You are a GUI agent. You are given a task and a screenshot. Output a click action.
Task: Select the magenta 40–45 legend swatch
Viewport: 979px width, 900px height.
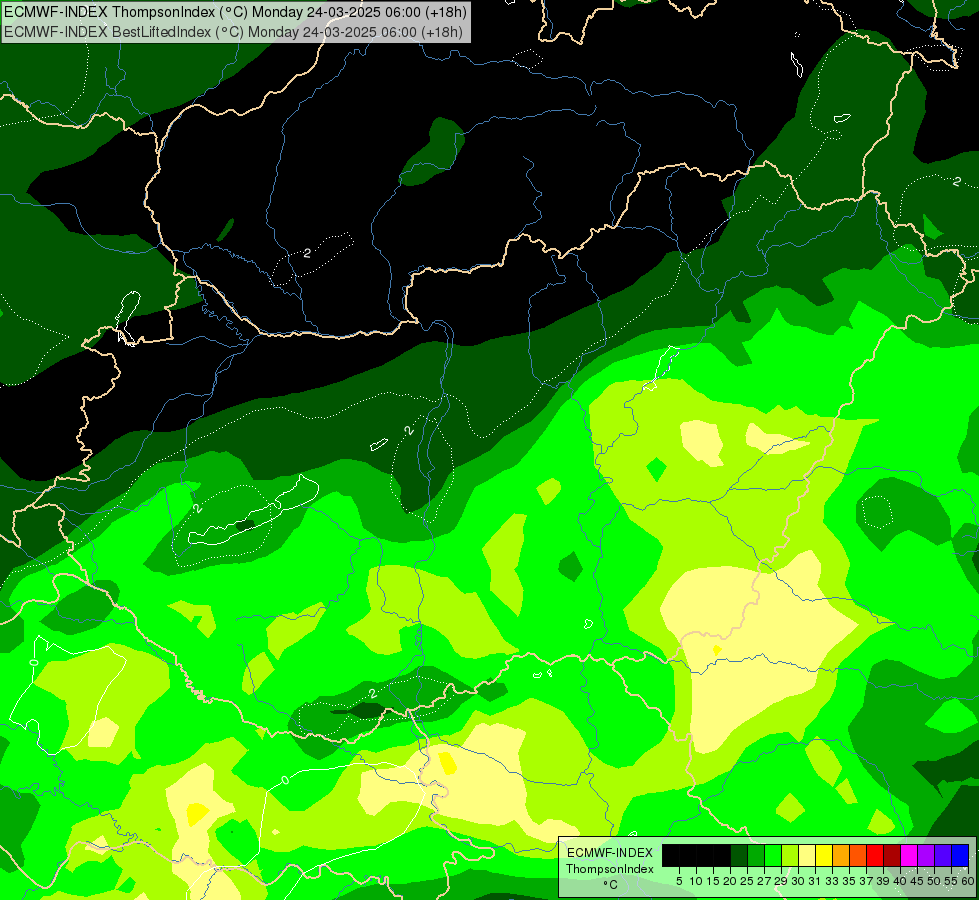pos(909,855)
